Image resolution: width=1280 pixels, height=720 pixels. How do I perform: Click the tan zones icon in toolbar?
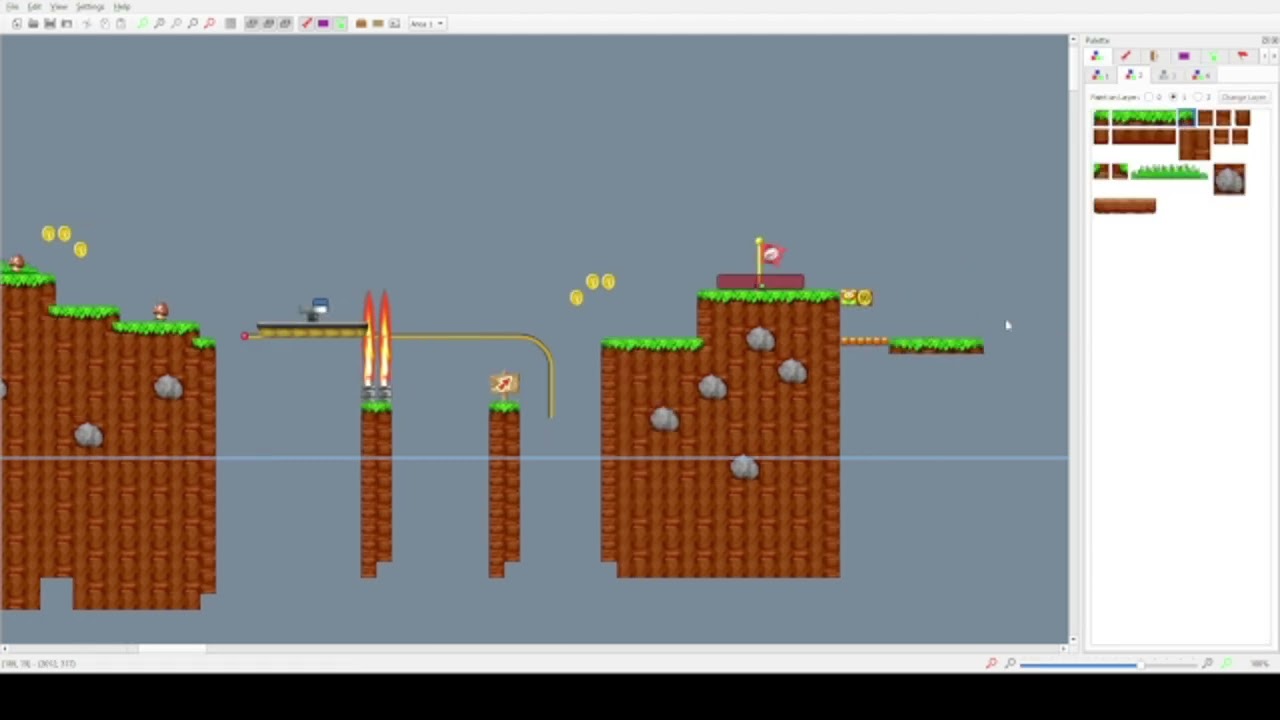pos(378,23)
